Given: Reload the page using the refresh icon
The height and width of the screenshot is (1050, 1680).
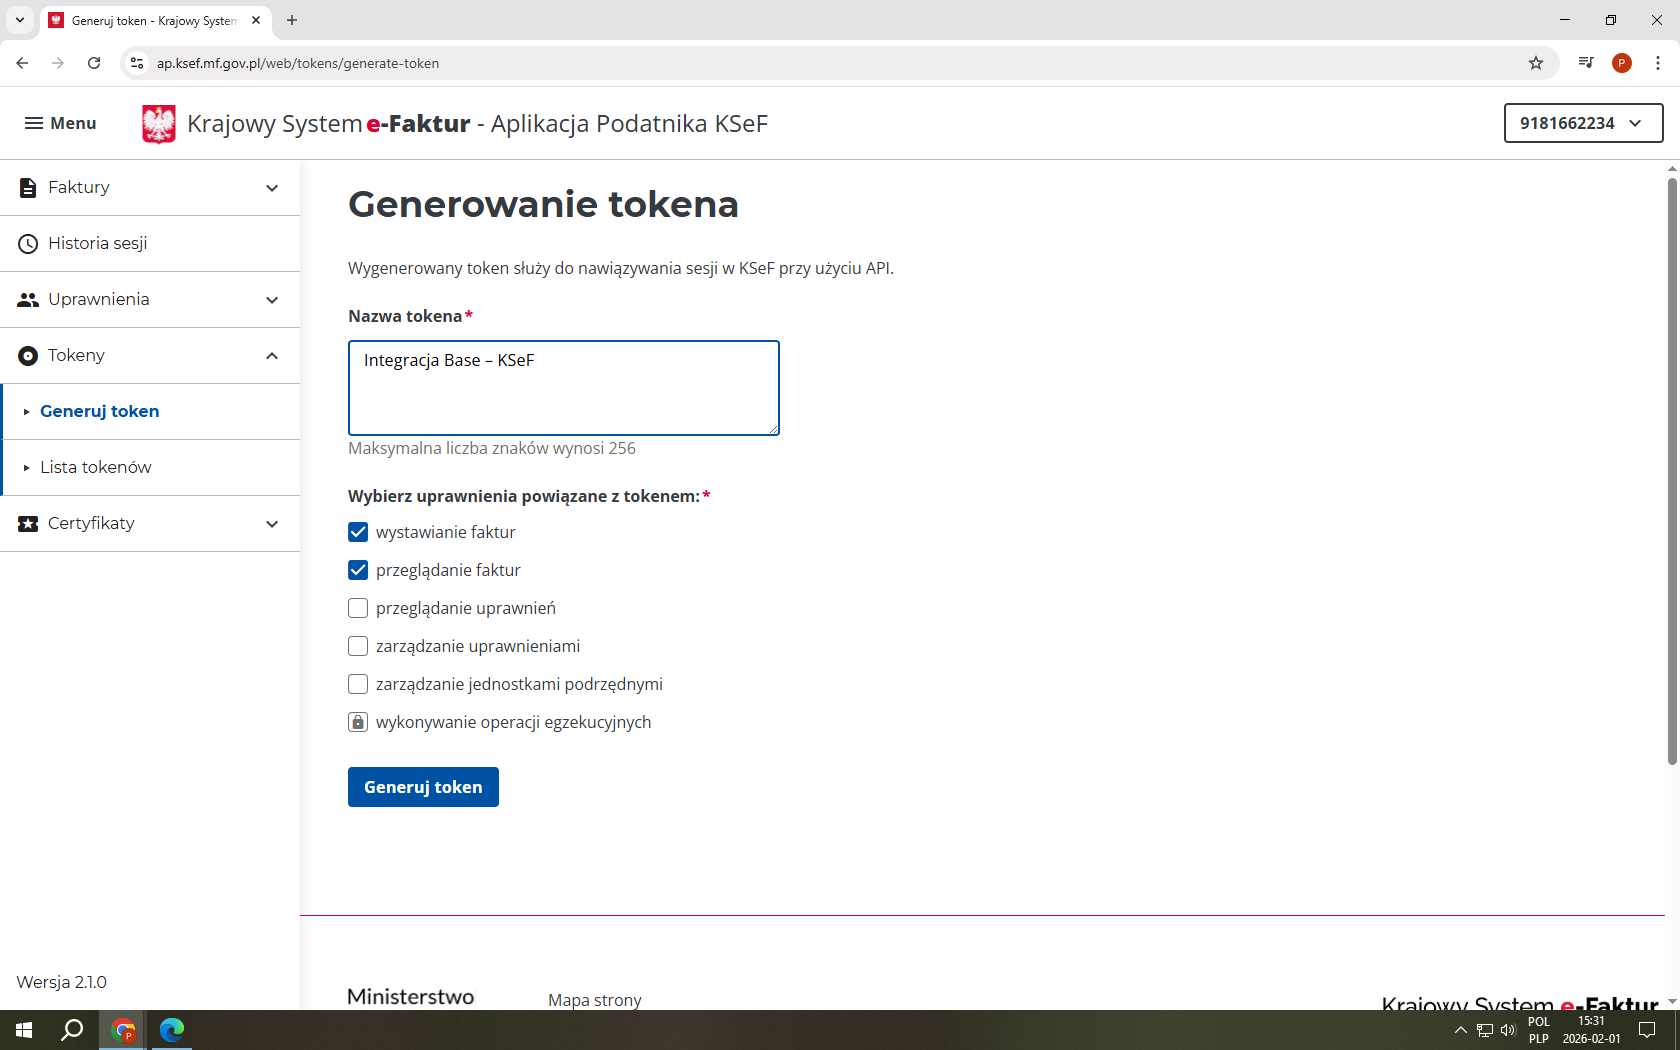Looking at the screenshot, I should (94, 63).
